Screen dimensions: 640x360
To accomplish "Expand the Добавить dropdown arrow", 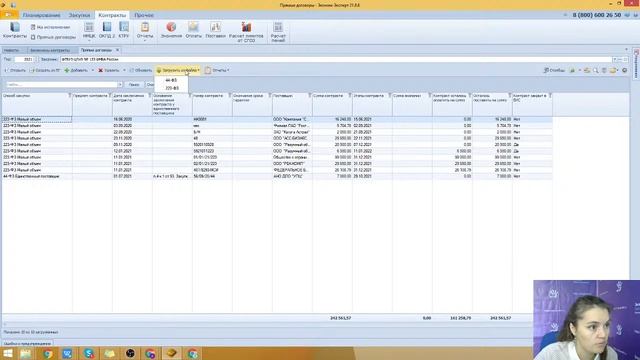I will [x=93, y=70].
